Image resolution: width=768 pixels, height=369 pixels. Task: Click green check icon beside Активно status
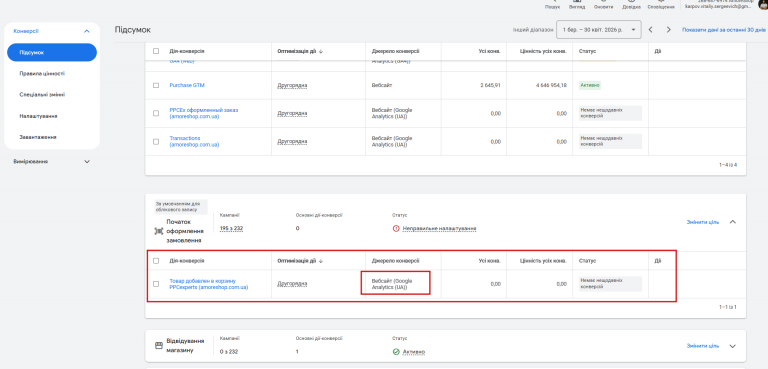(396, 352)
